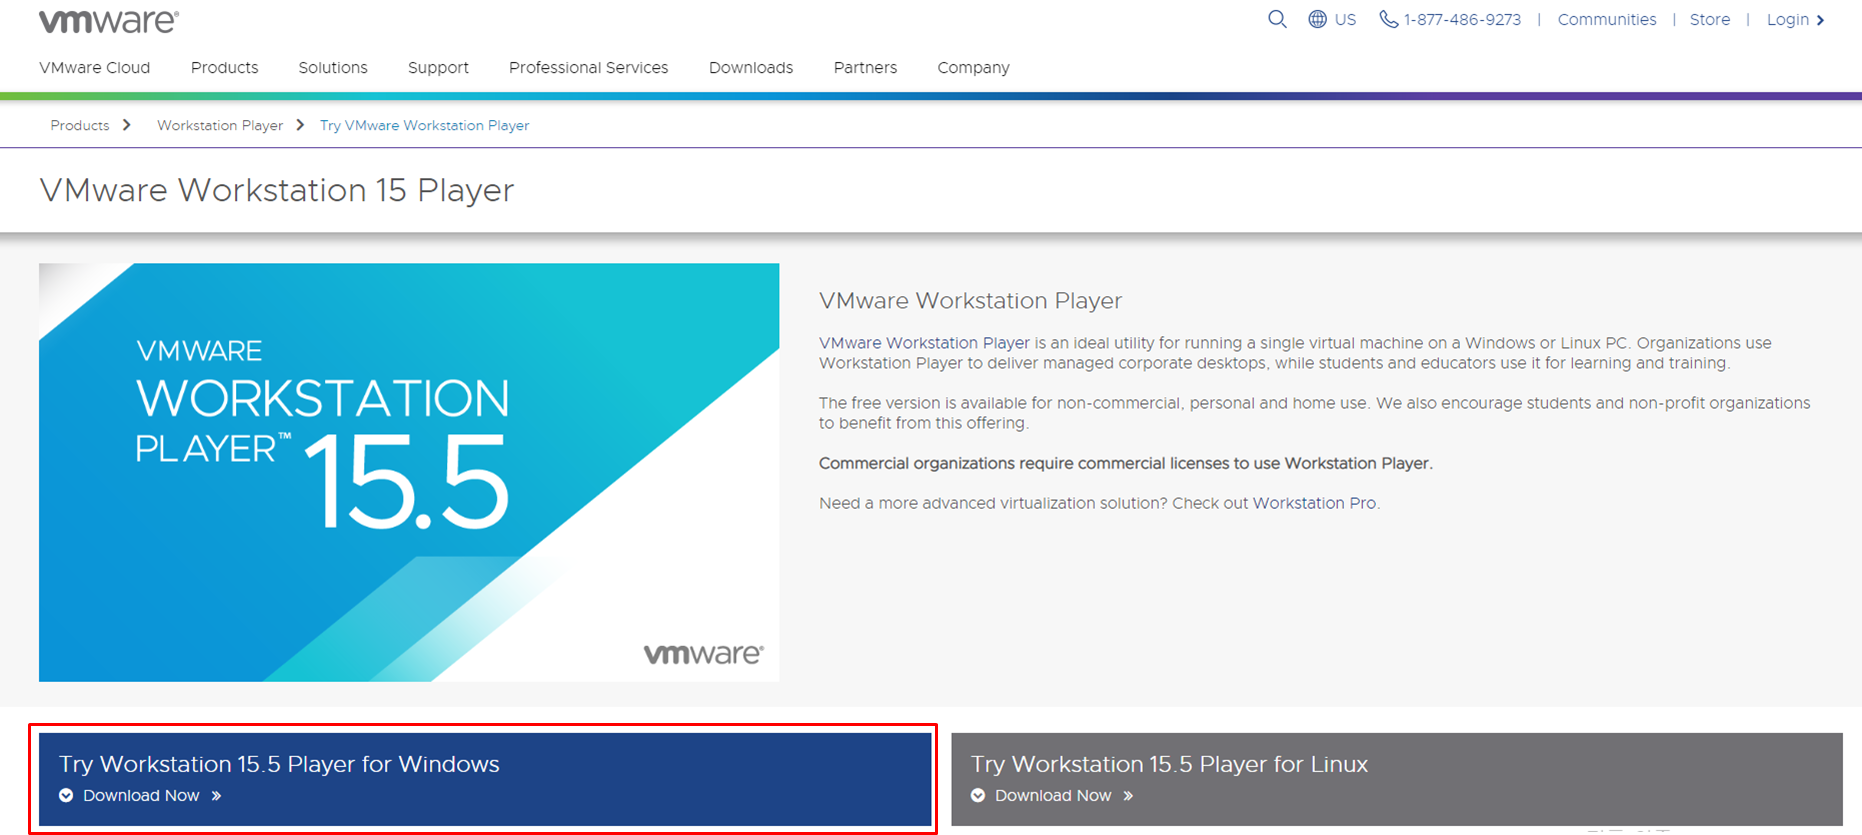The image size is (1862, 835).
Task: Open the Downloads menu
Action: pos(751,68)
